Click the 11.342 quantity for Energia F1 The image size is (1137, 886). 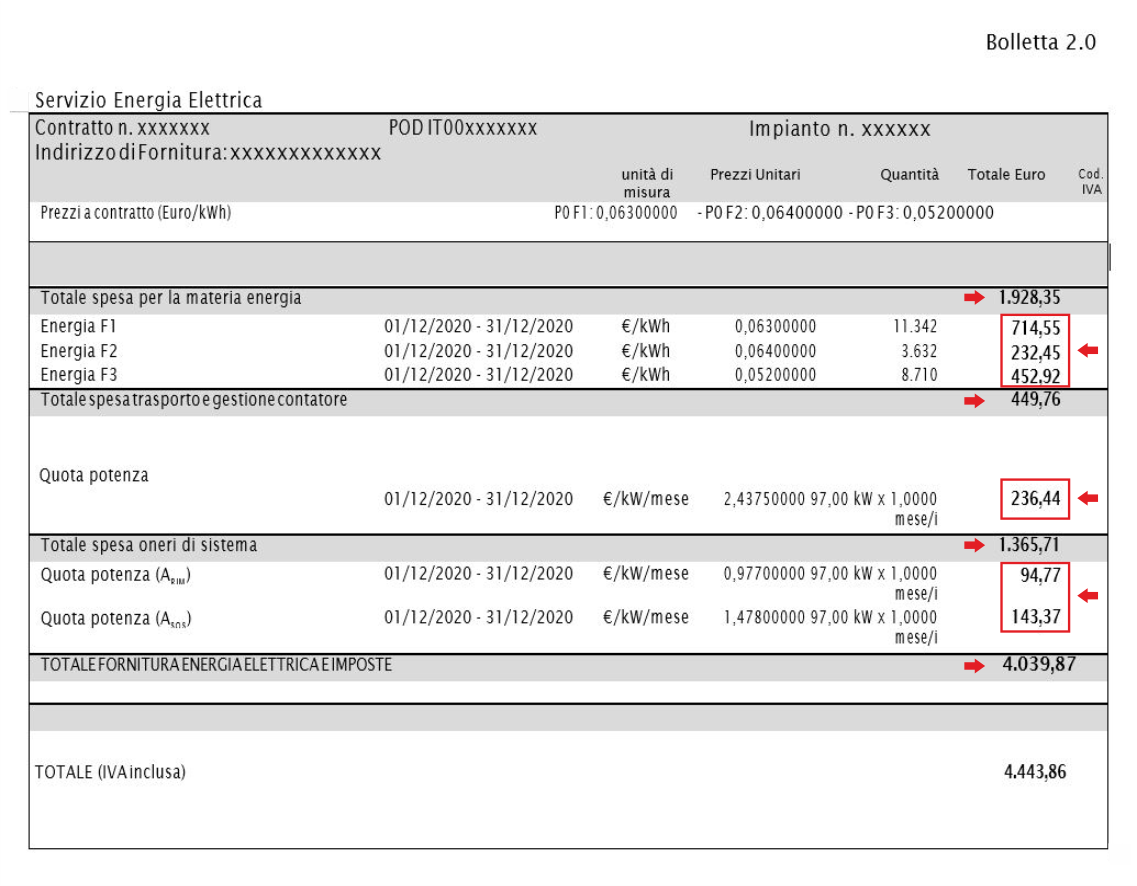[915, 327]
